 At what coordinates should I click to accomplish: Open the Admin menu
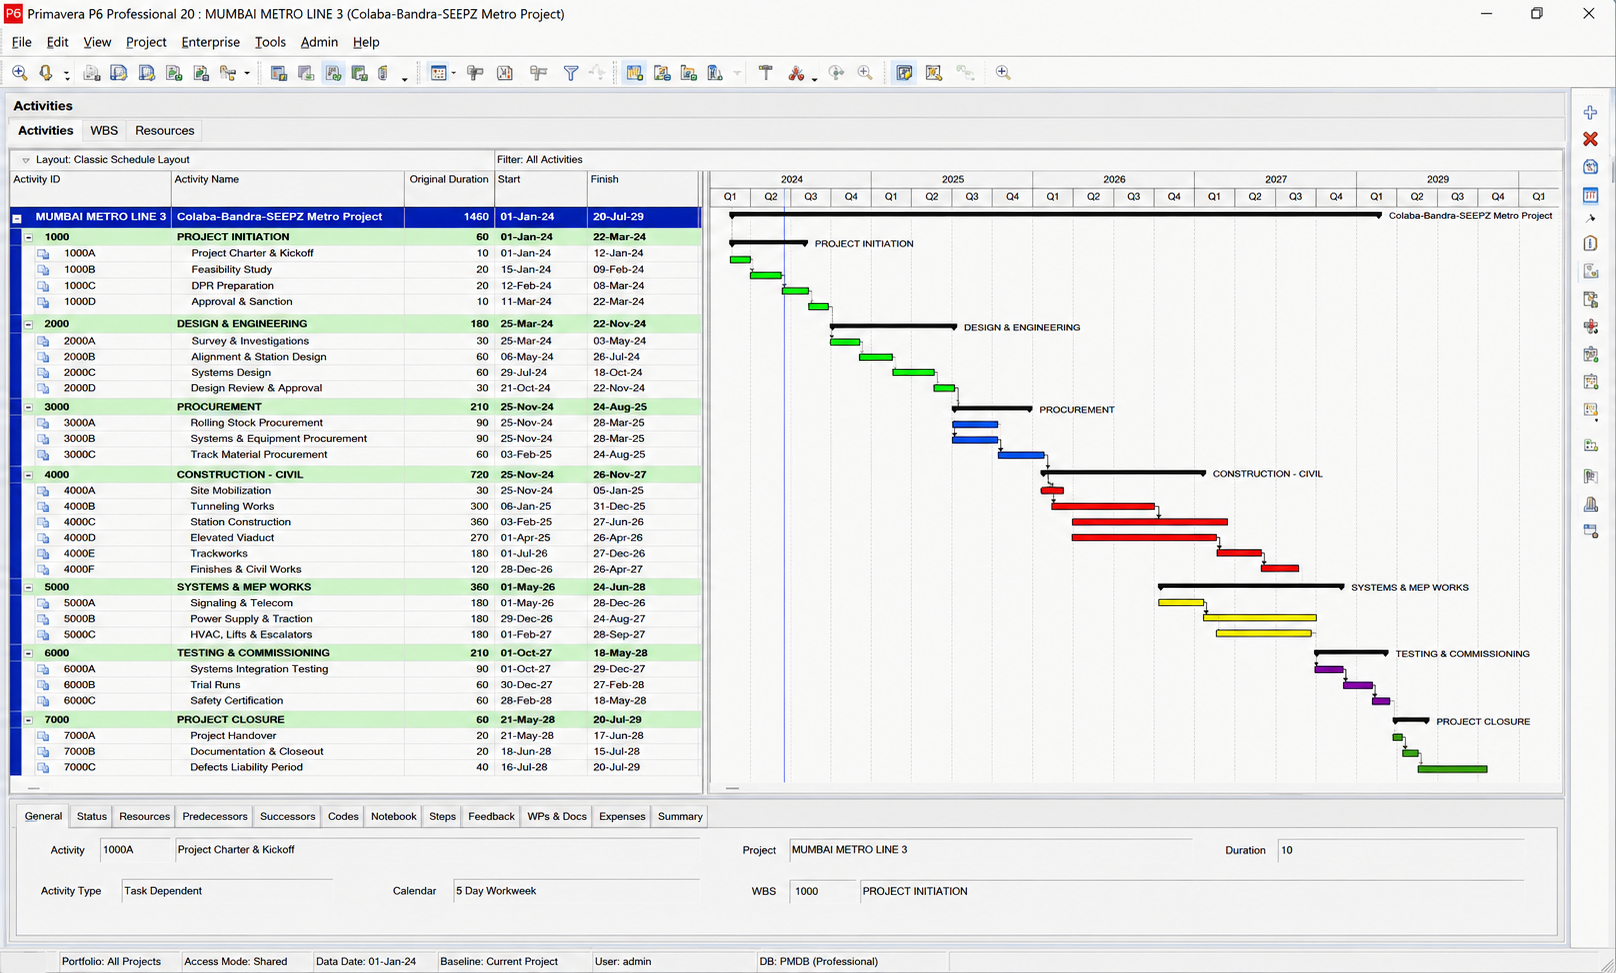point(319,42)
